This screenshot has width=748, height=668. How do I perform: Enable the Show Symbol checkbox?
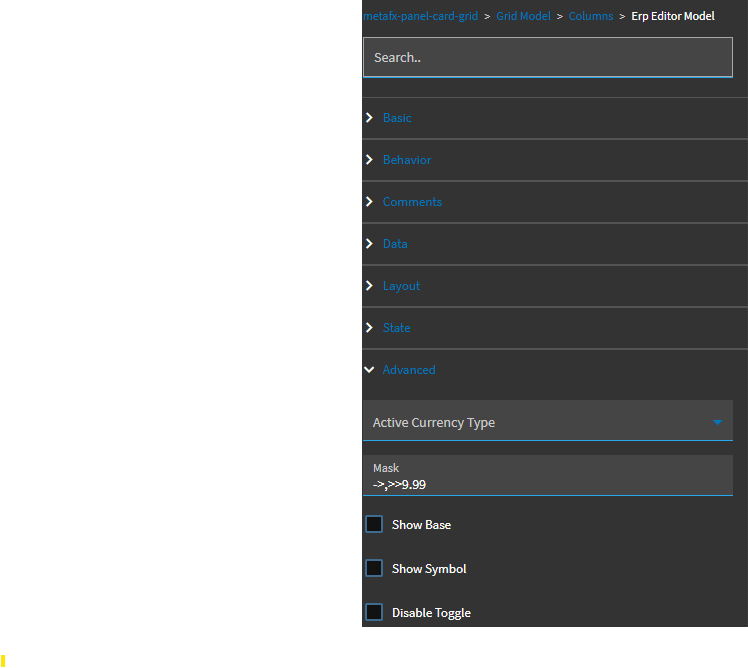(374, 568)
